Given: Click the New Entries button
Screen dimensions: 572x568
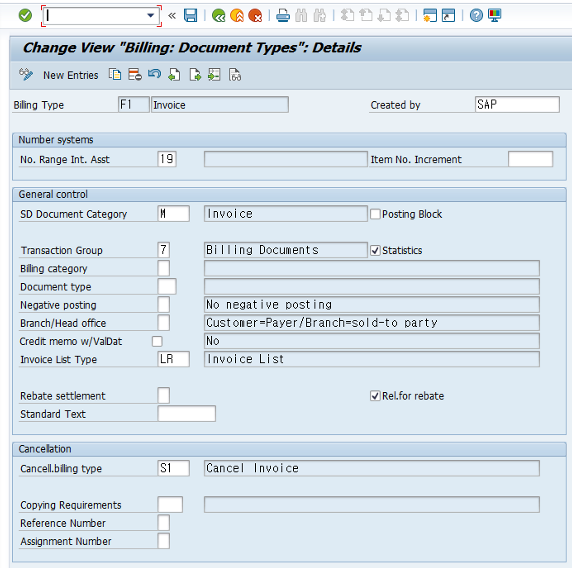Looking at the screenshot, I should coord(71,75).
